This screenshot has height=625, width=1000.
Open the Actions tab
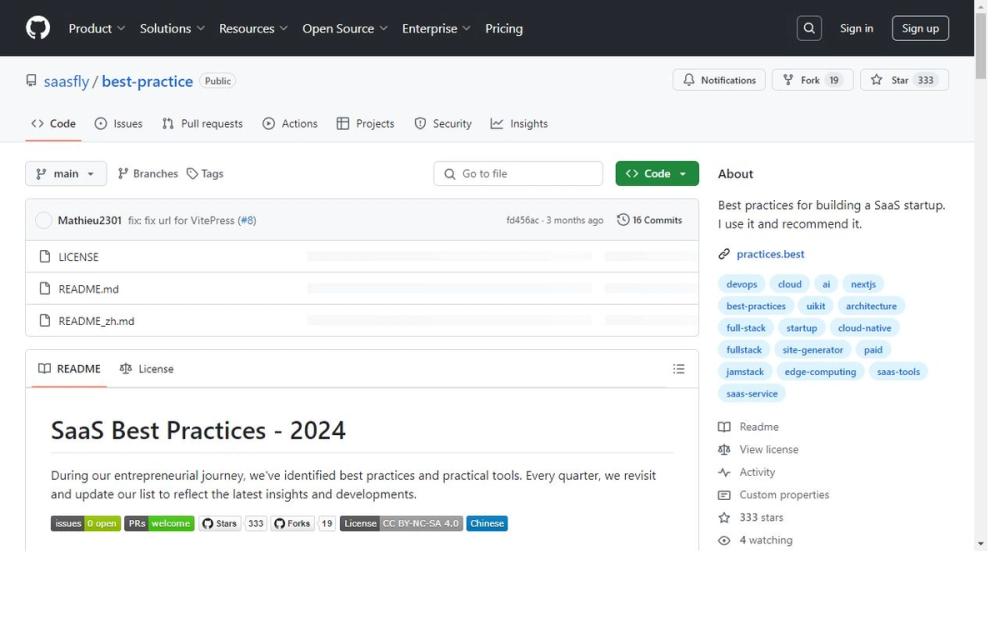pyautogui.click(x=290, y=124)
